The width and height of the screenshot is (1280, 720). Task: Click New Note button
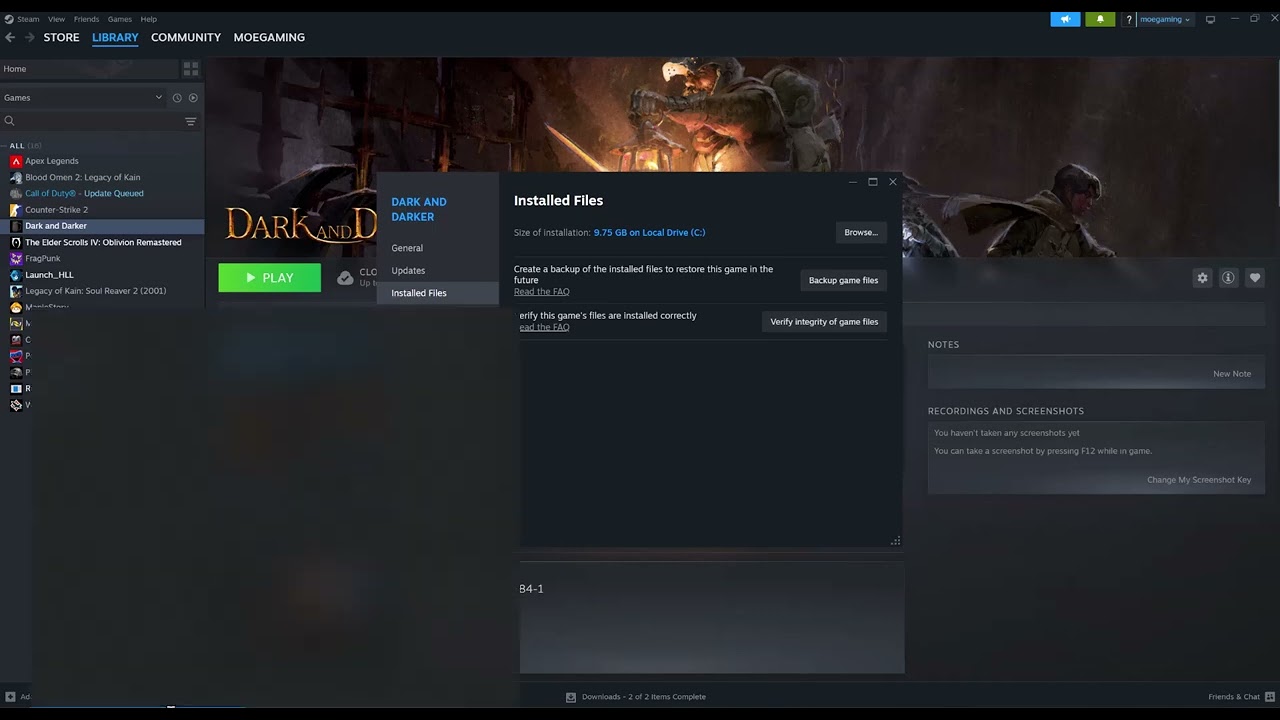(x=1232, y=374)
